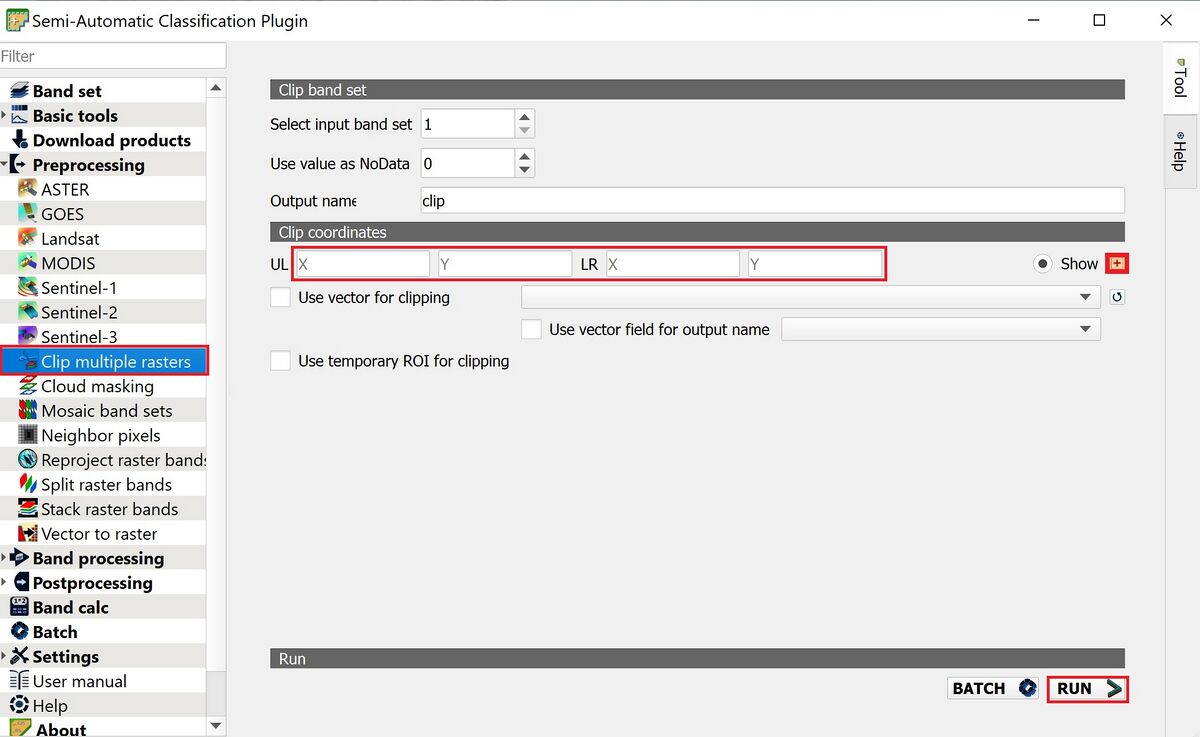Open the MODIS conversion tool
Viewport: 1200px width, 737px height.
pyautogui.click(x=72, y=262)
